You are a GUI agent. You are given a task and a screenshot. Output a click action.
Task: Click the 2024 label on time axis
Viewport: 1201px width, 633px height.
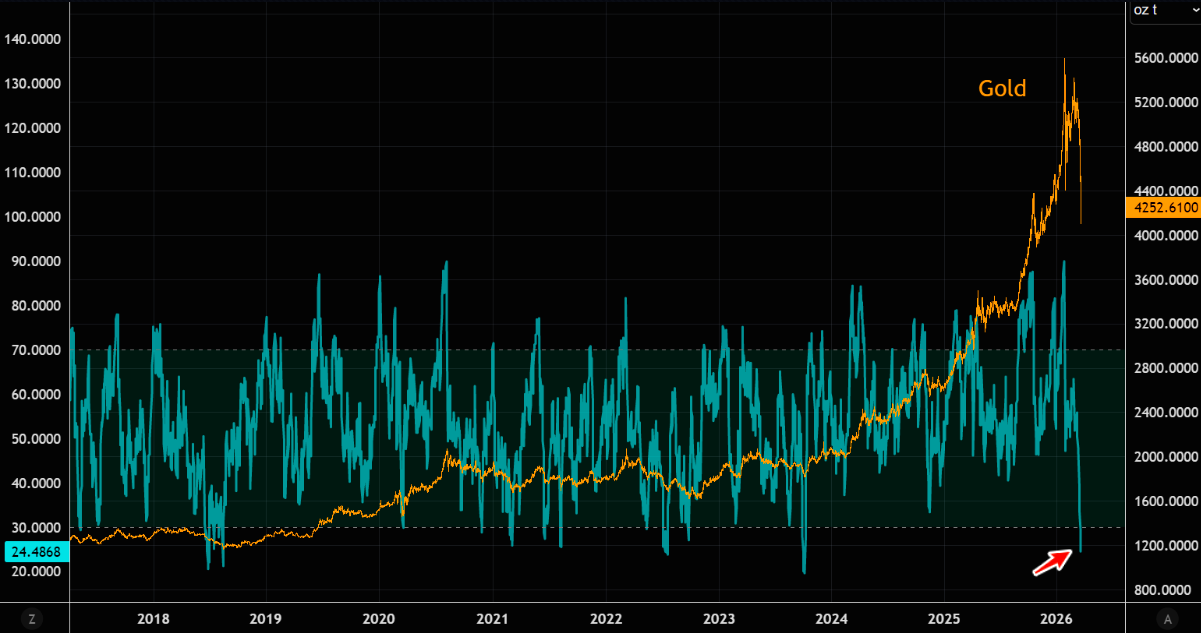coord(831,619)
